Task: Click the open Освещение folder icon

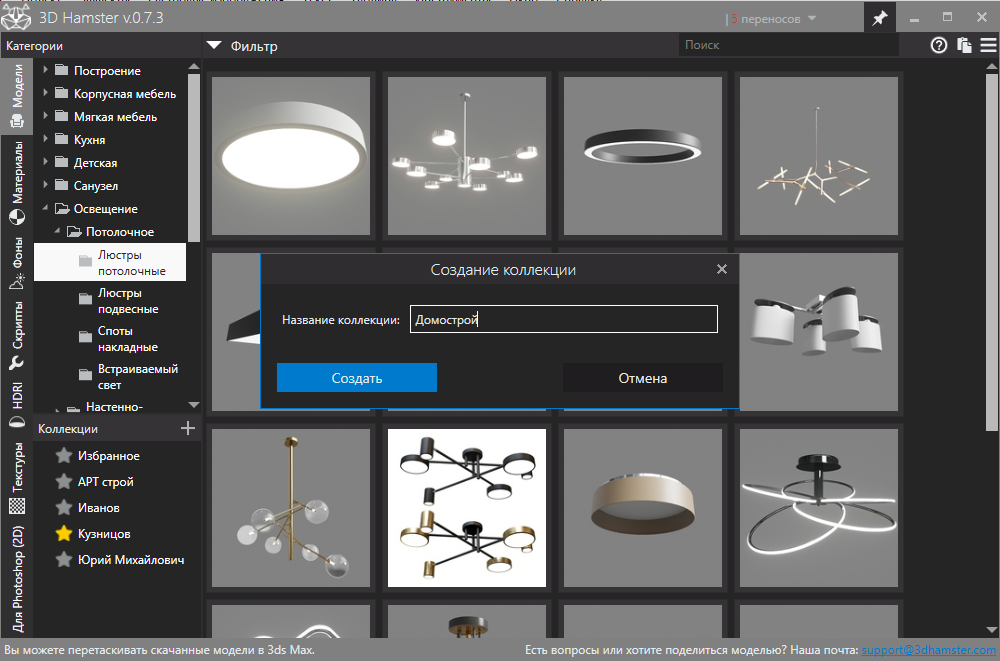Action: point(62,209)
